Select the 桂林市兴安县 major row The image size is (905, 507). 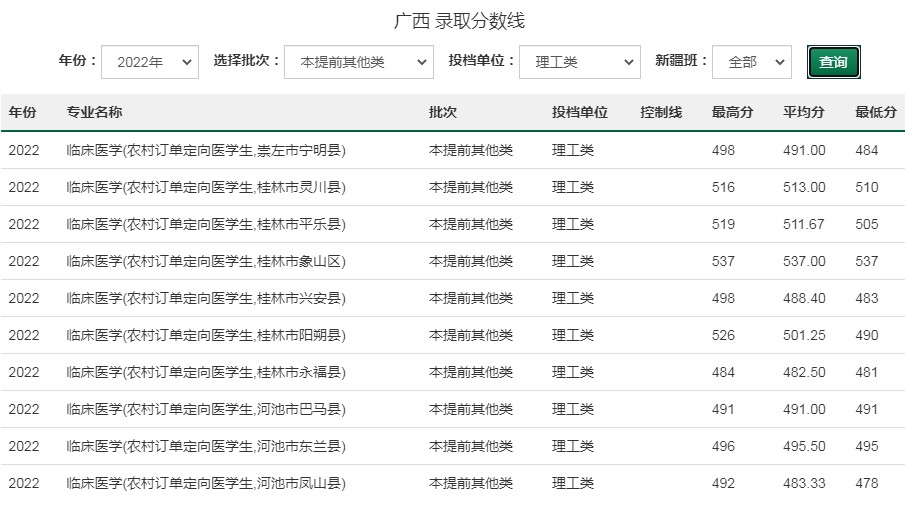[452, 298]
